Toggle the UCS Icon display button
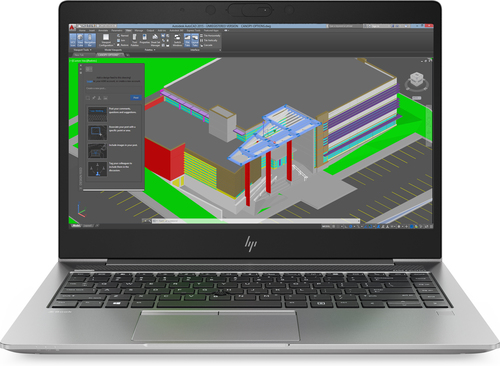Viewport: 500px width, 366px height. point(73,41)
